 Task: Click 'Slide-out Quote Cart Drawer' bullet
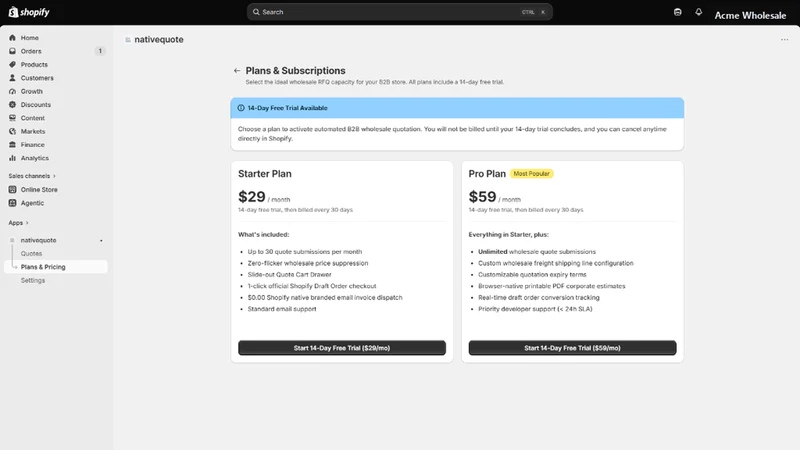point(289,274)
